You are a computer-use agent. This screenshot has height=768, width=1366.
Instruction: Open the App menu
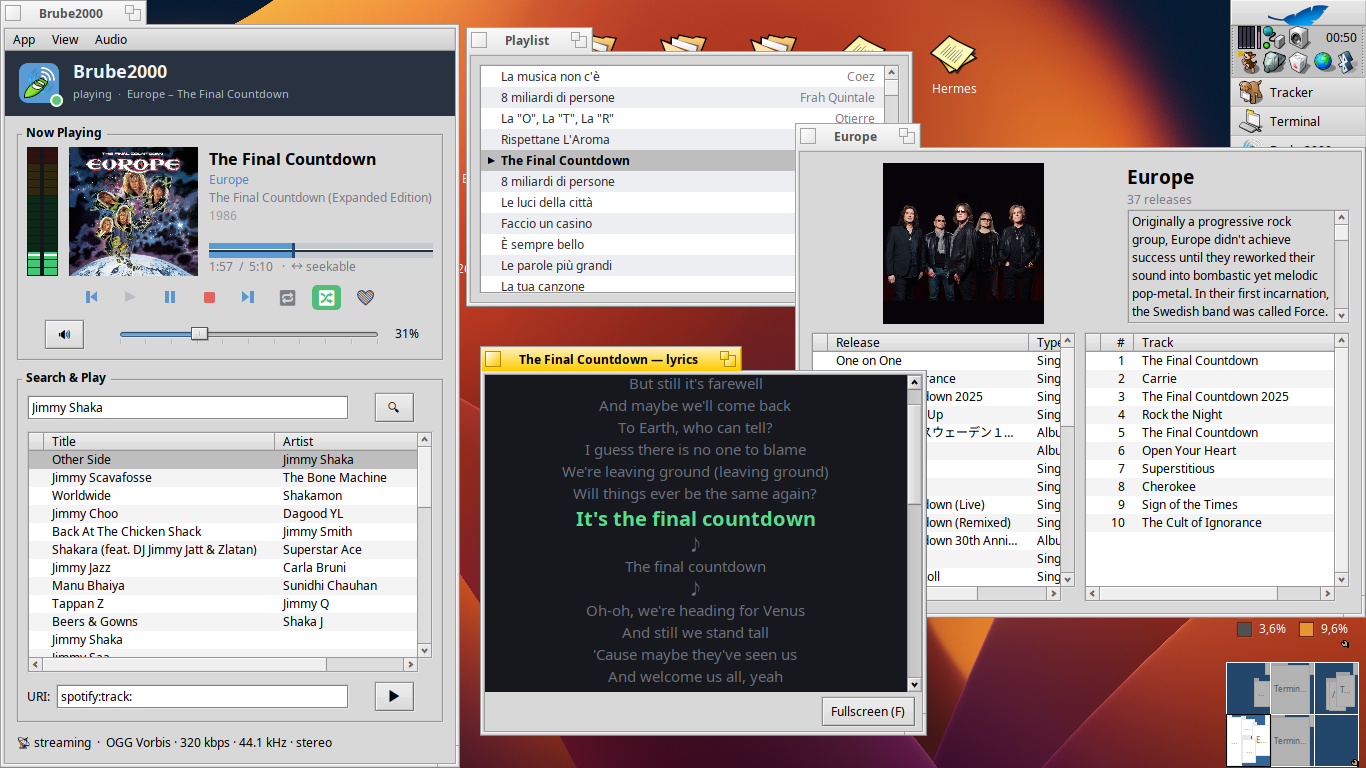coord(24,39)
